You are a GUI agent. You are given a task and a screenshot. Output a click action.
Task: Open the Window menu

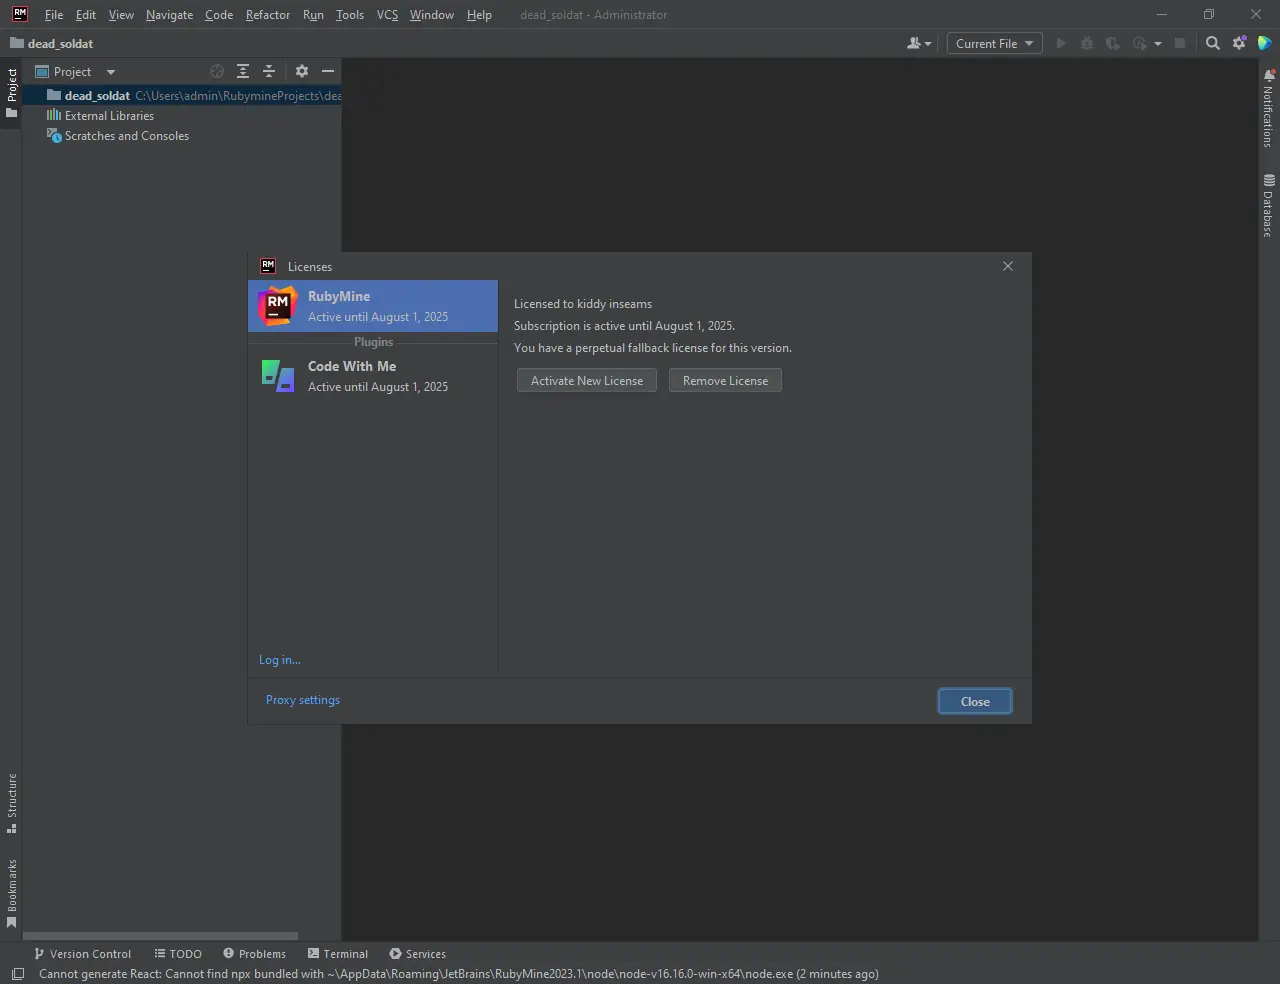(432, 14)
